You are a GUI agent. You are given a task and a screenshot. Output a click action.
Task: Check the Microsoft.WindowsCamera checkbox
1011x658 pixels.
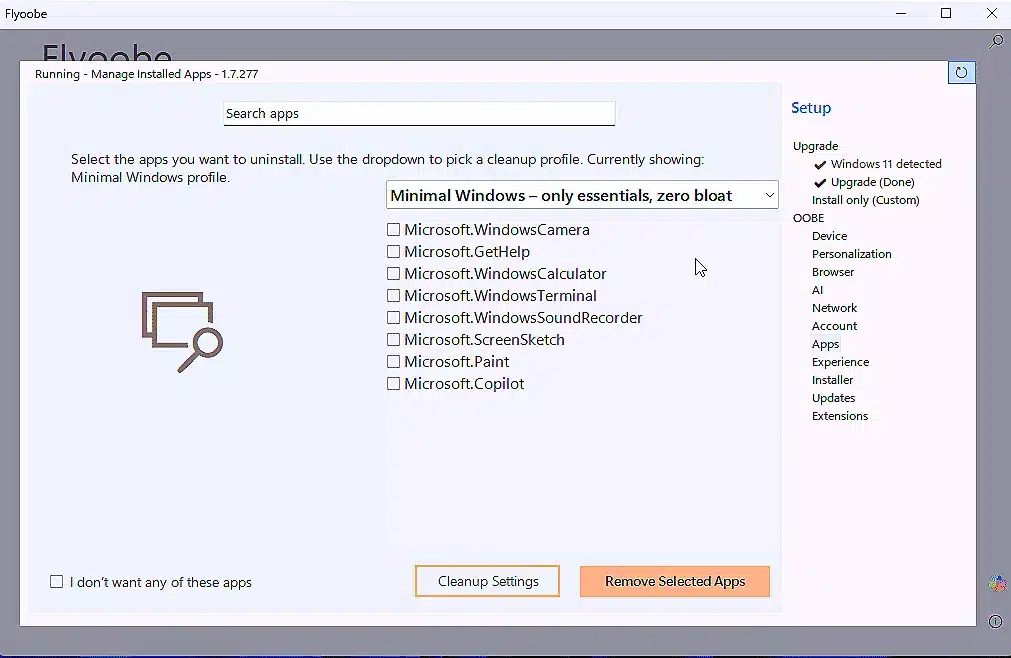click(x=393, y=229)
